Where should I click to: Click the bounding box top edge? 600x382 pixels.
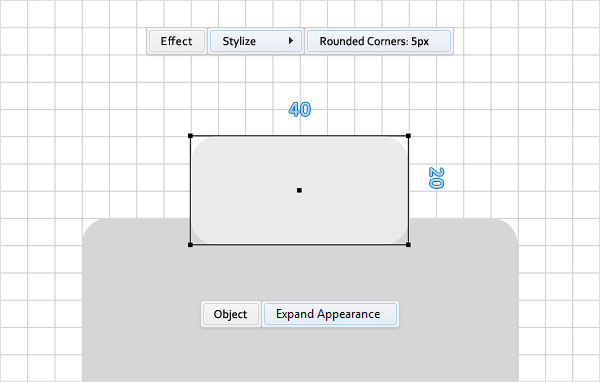(x=299, y=136)
